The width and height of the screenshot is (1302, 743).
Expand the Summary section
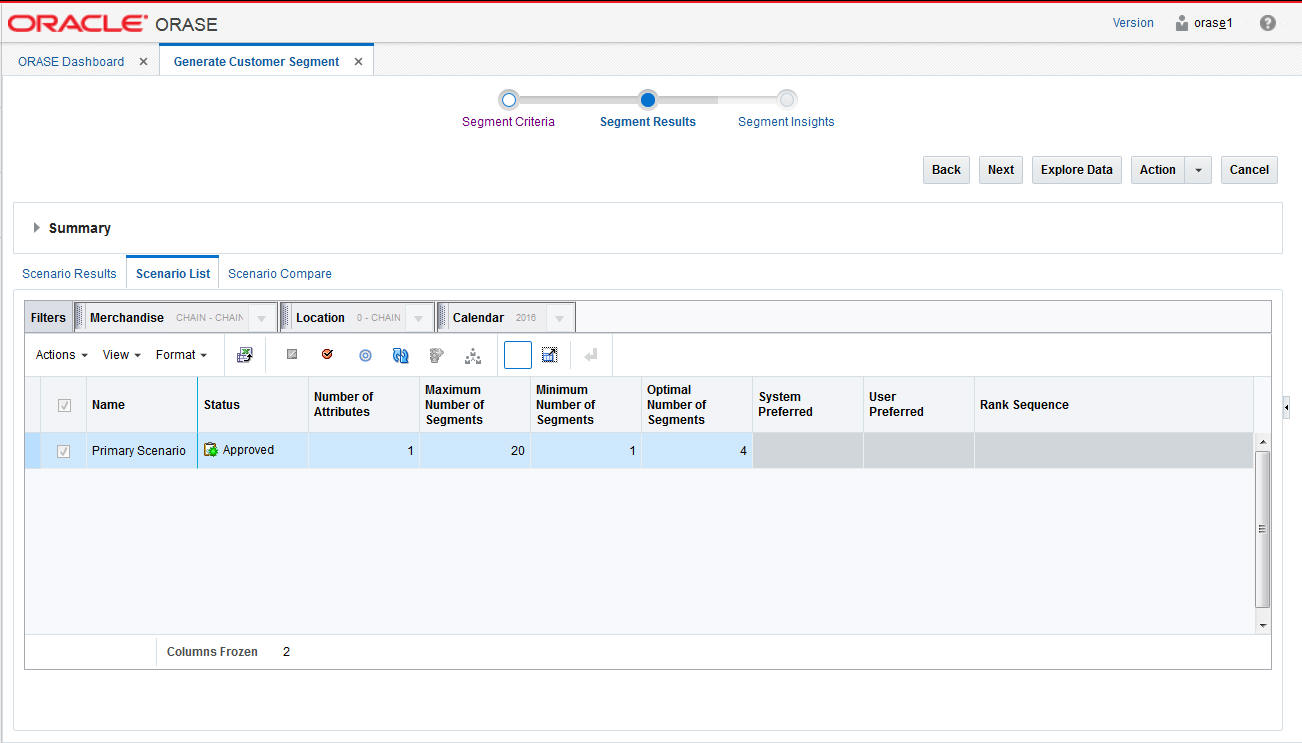click(37, 228)
